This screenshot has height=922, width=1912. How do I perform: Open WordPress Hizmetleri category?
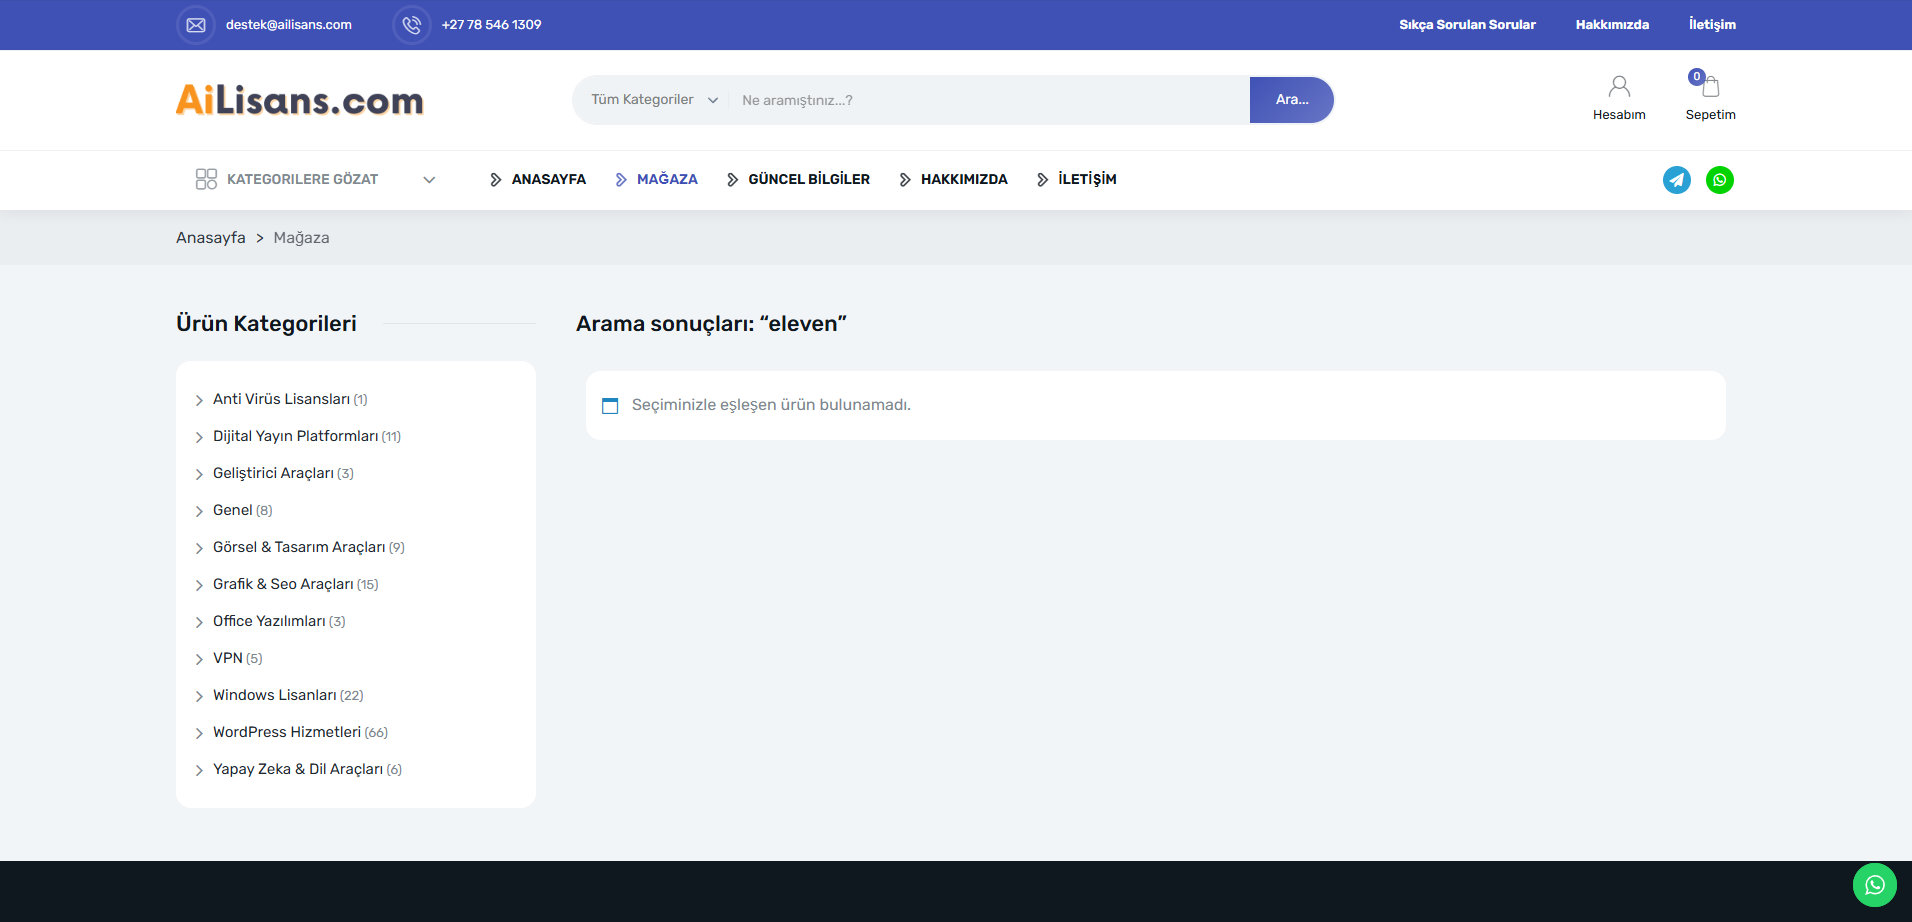tap(287, 732)
